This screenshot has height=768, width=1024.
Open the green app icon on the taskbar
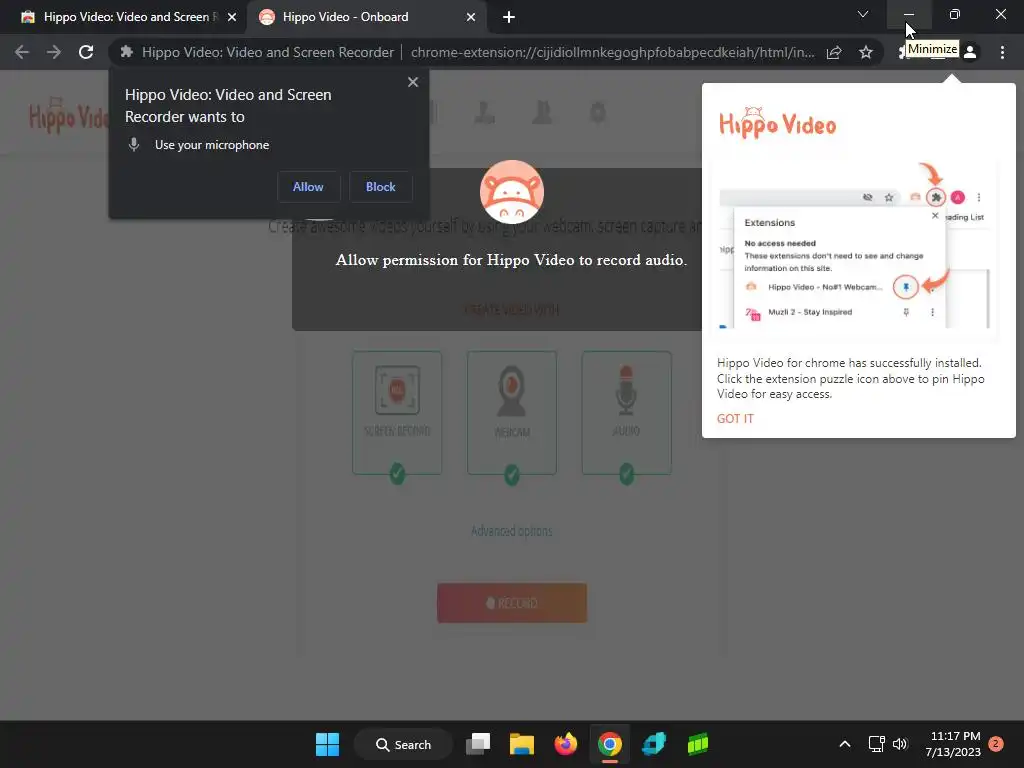(x=697, y=744)
